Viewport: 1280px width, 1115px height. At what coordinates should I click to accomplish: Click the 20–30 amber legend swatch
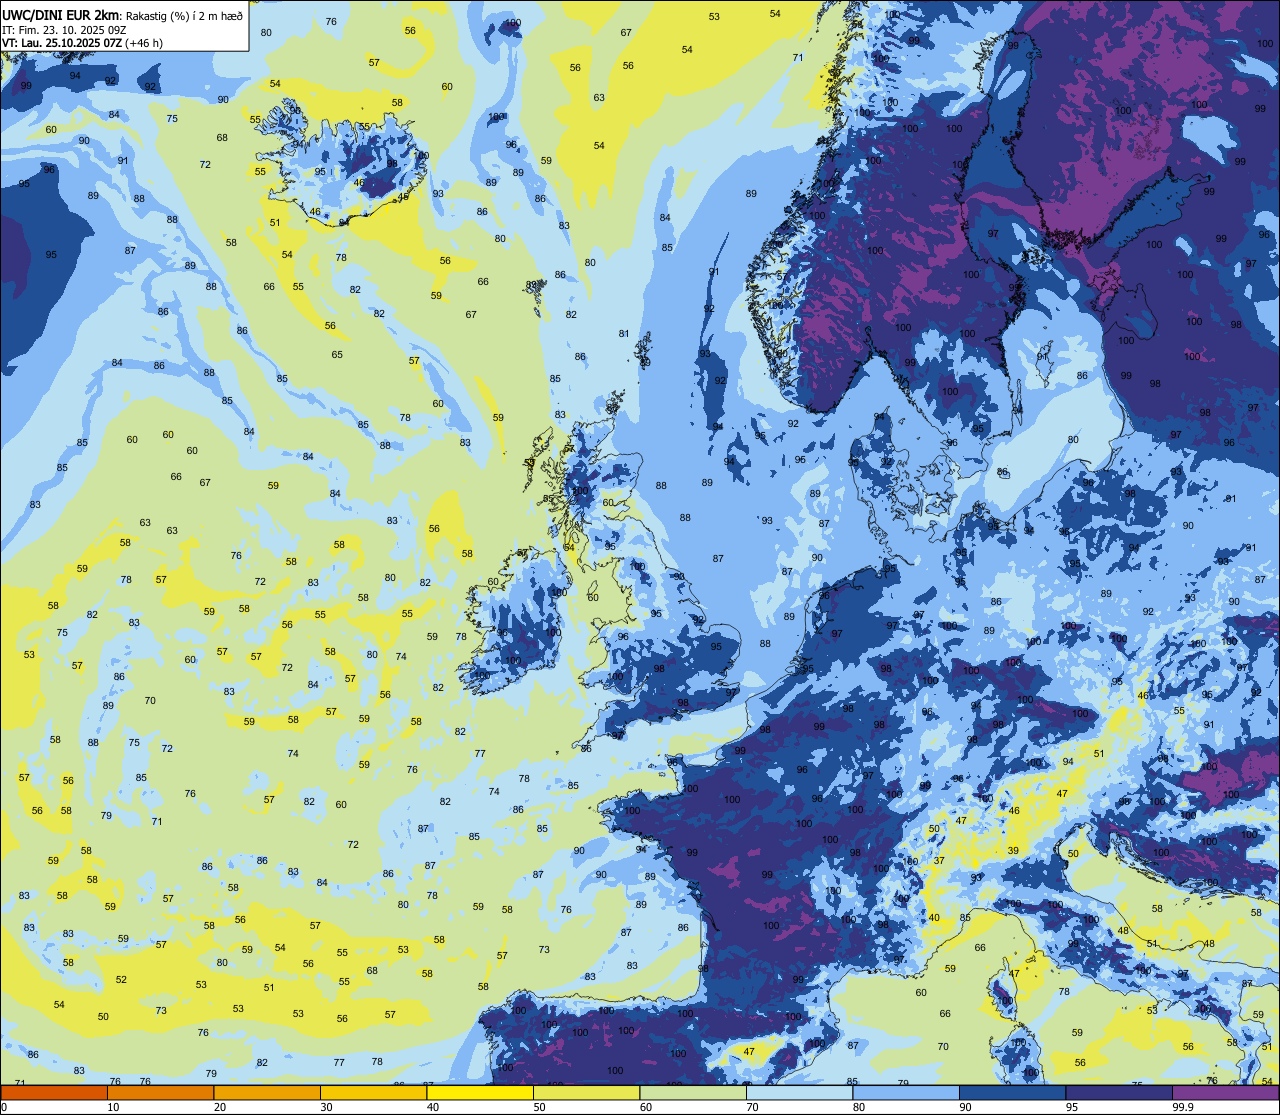(x=267, y=1092)
